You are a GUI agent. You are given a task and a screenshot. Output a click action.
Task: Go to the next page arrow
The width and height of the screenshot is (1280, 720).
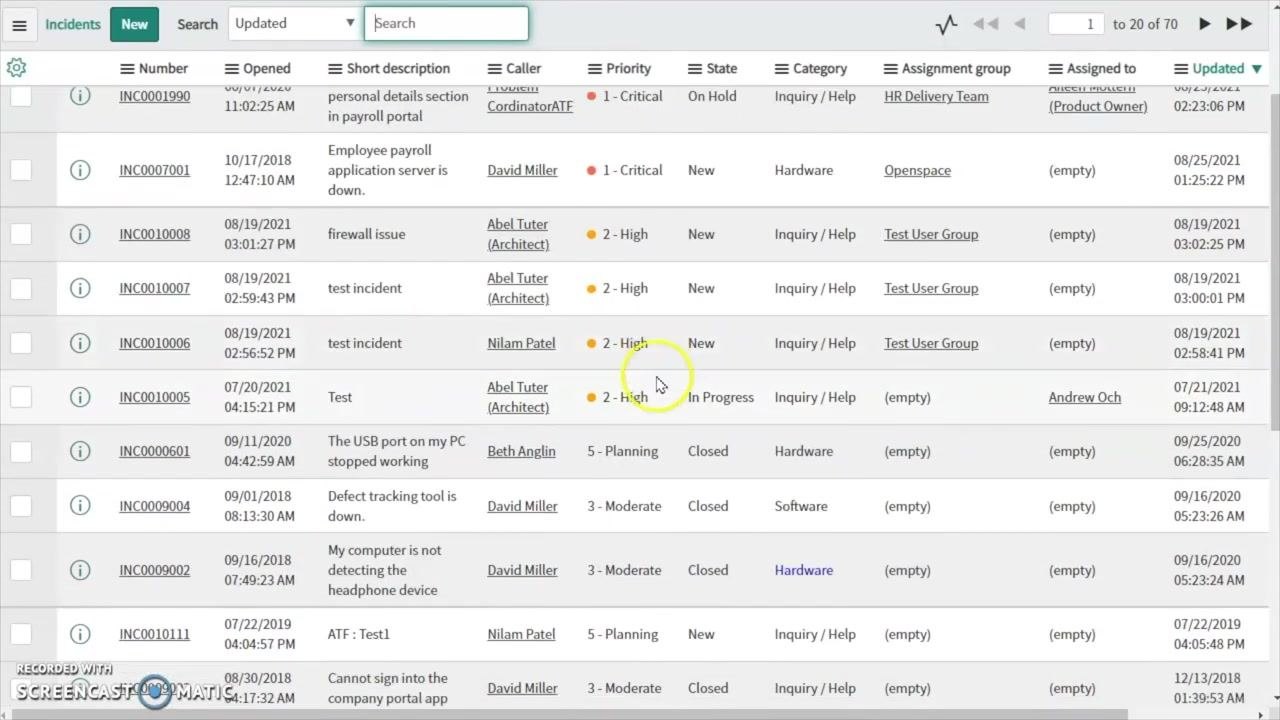[1204, 24]
